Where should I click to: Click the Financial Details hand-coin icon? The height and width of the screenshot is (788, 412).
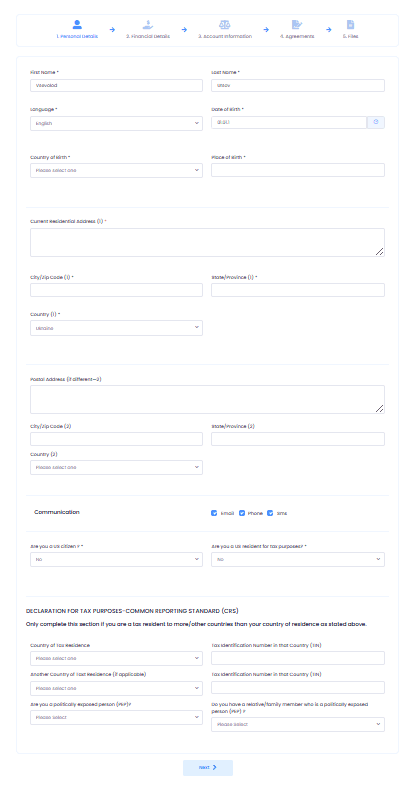(x=148, y=25)
